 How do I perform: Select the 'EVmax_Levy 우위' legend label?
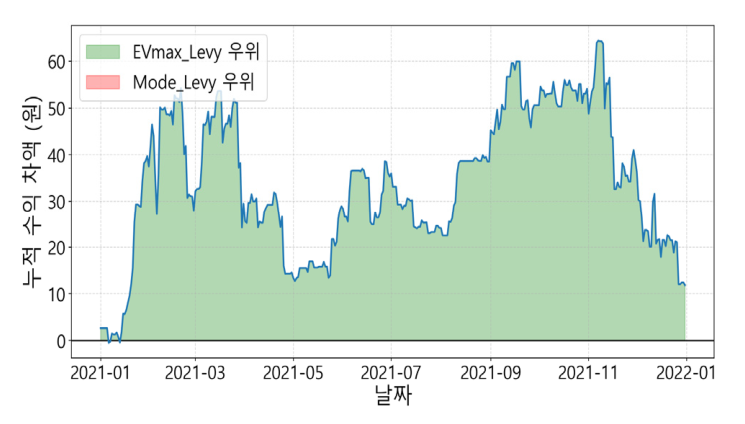tap(189, 51)
